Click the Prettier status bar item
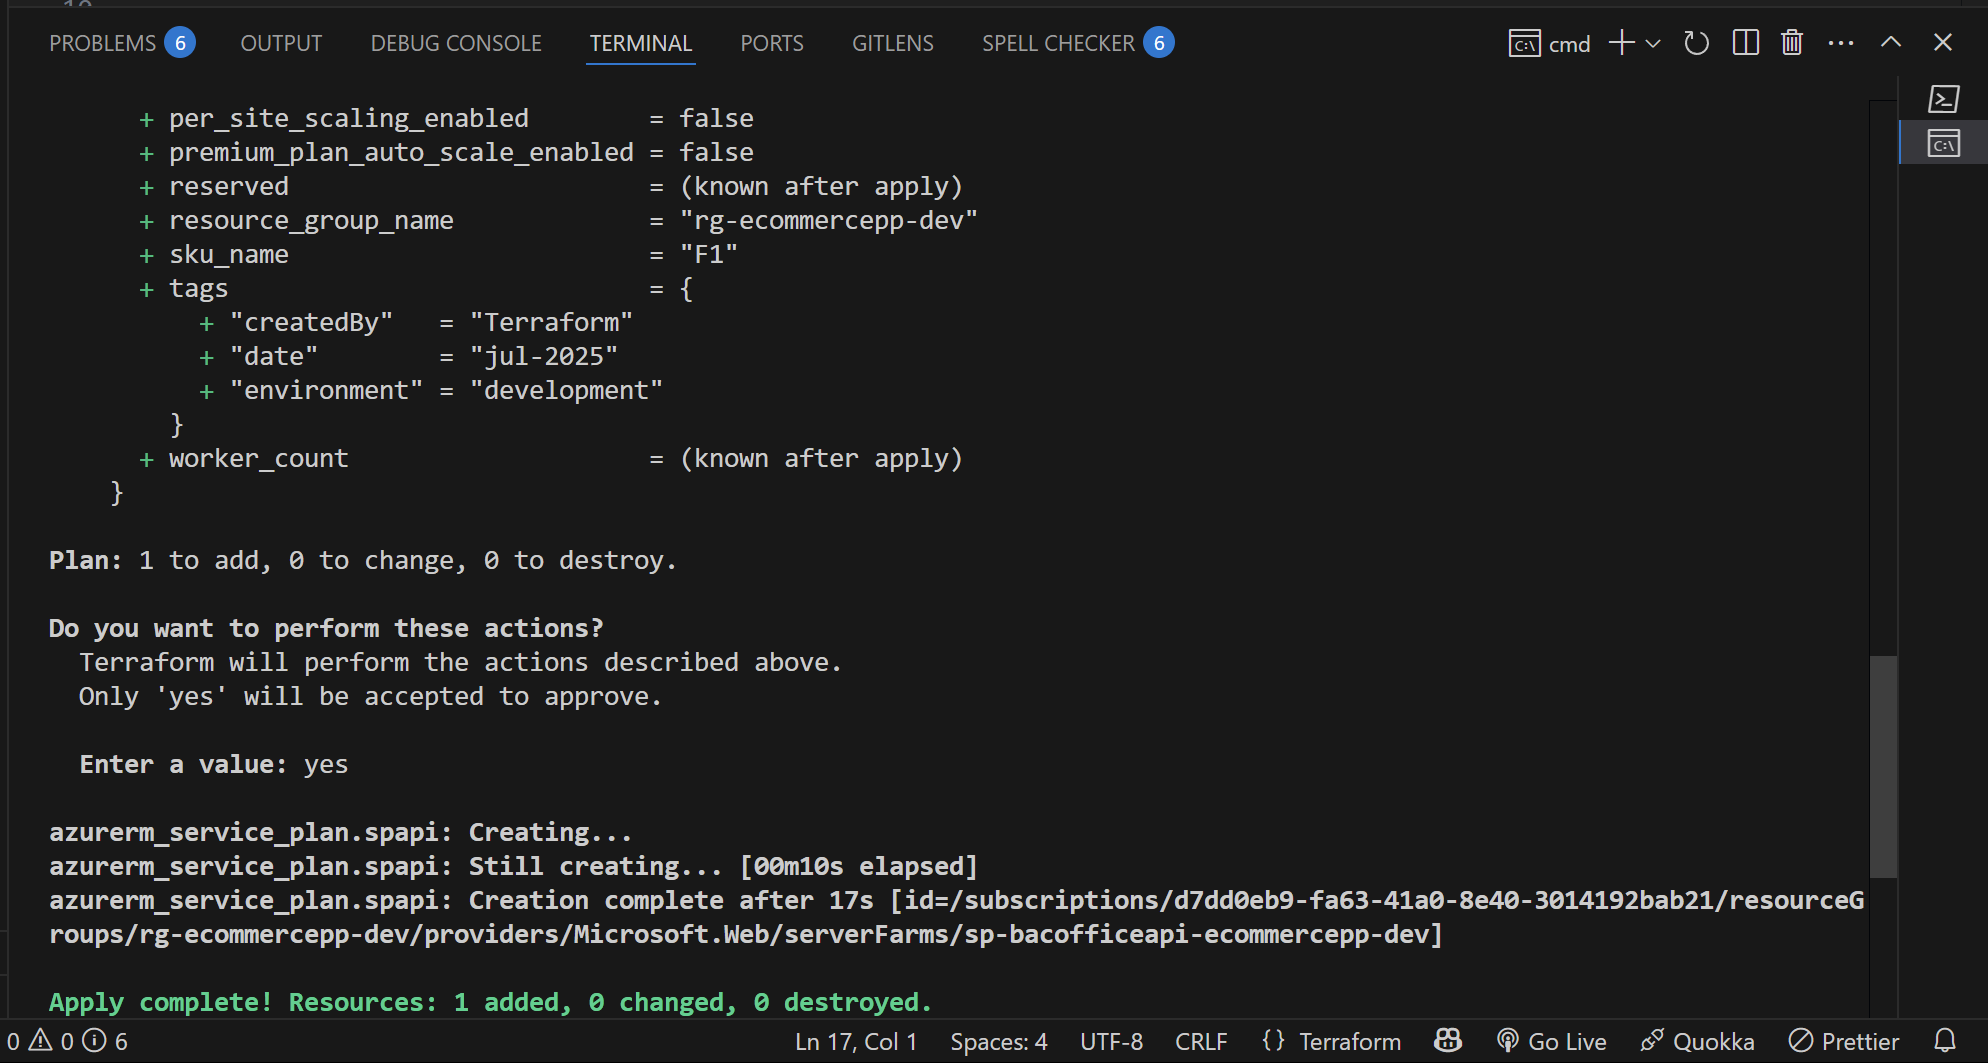 [1843, 1041]
